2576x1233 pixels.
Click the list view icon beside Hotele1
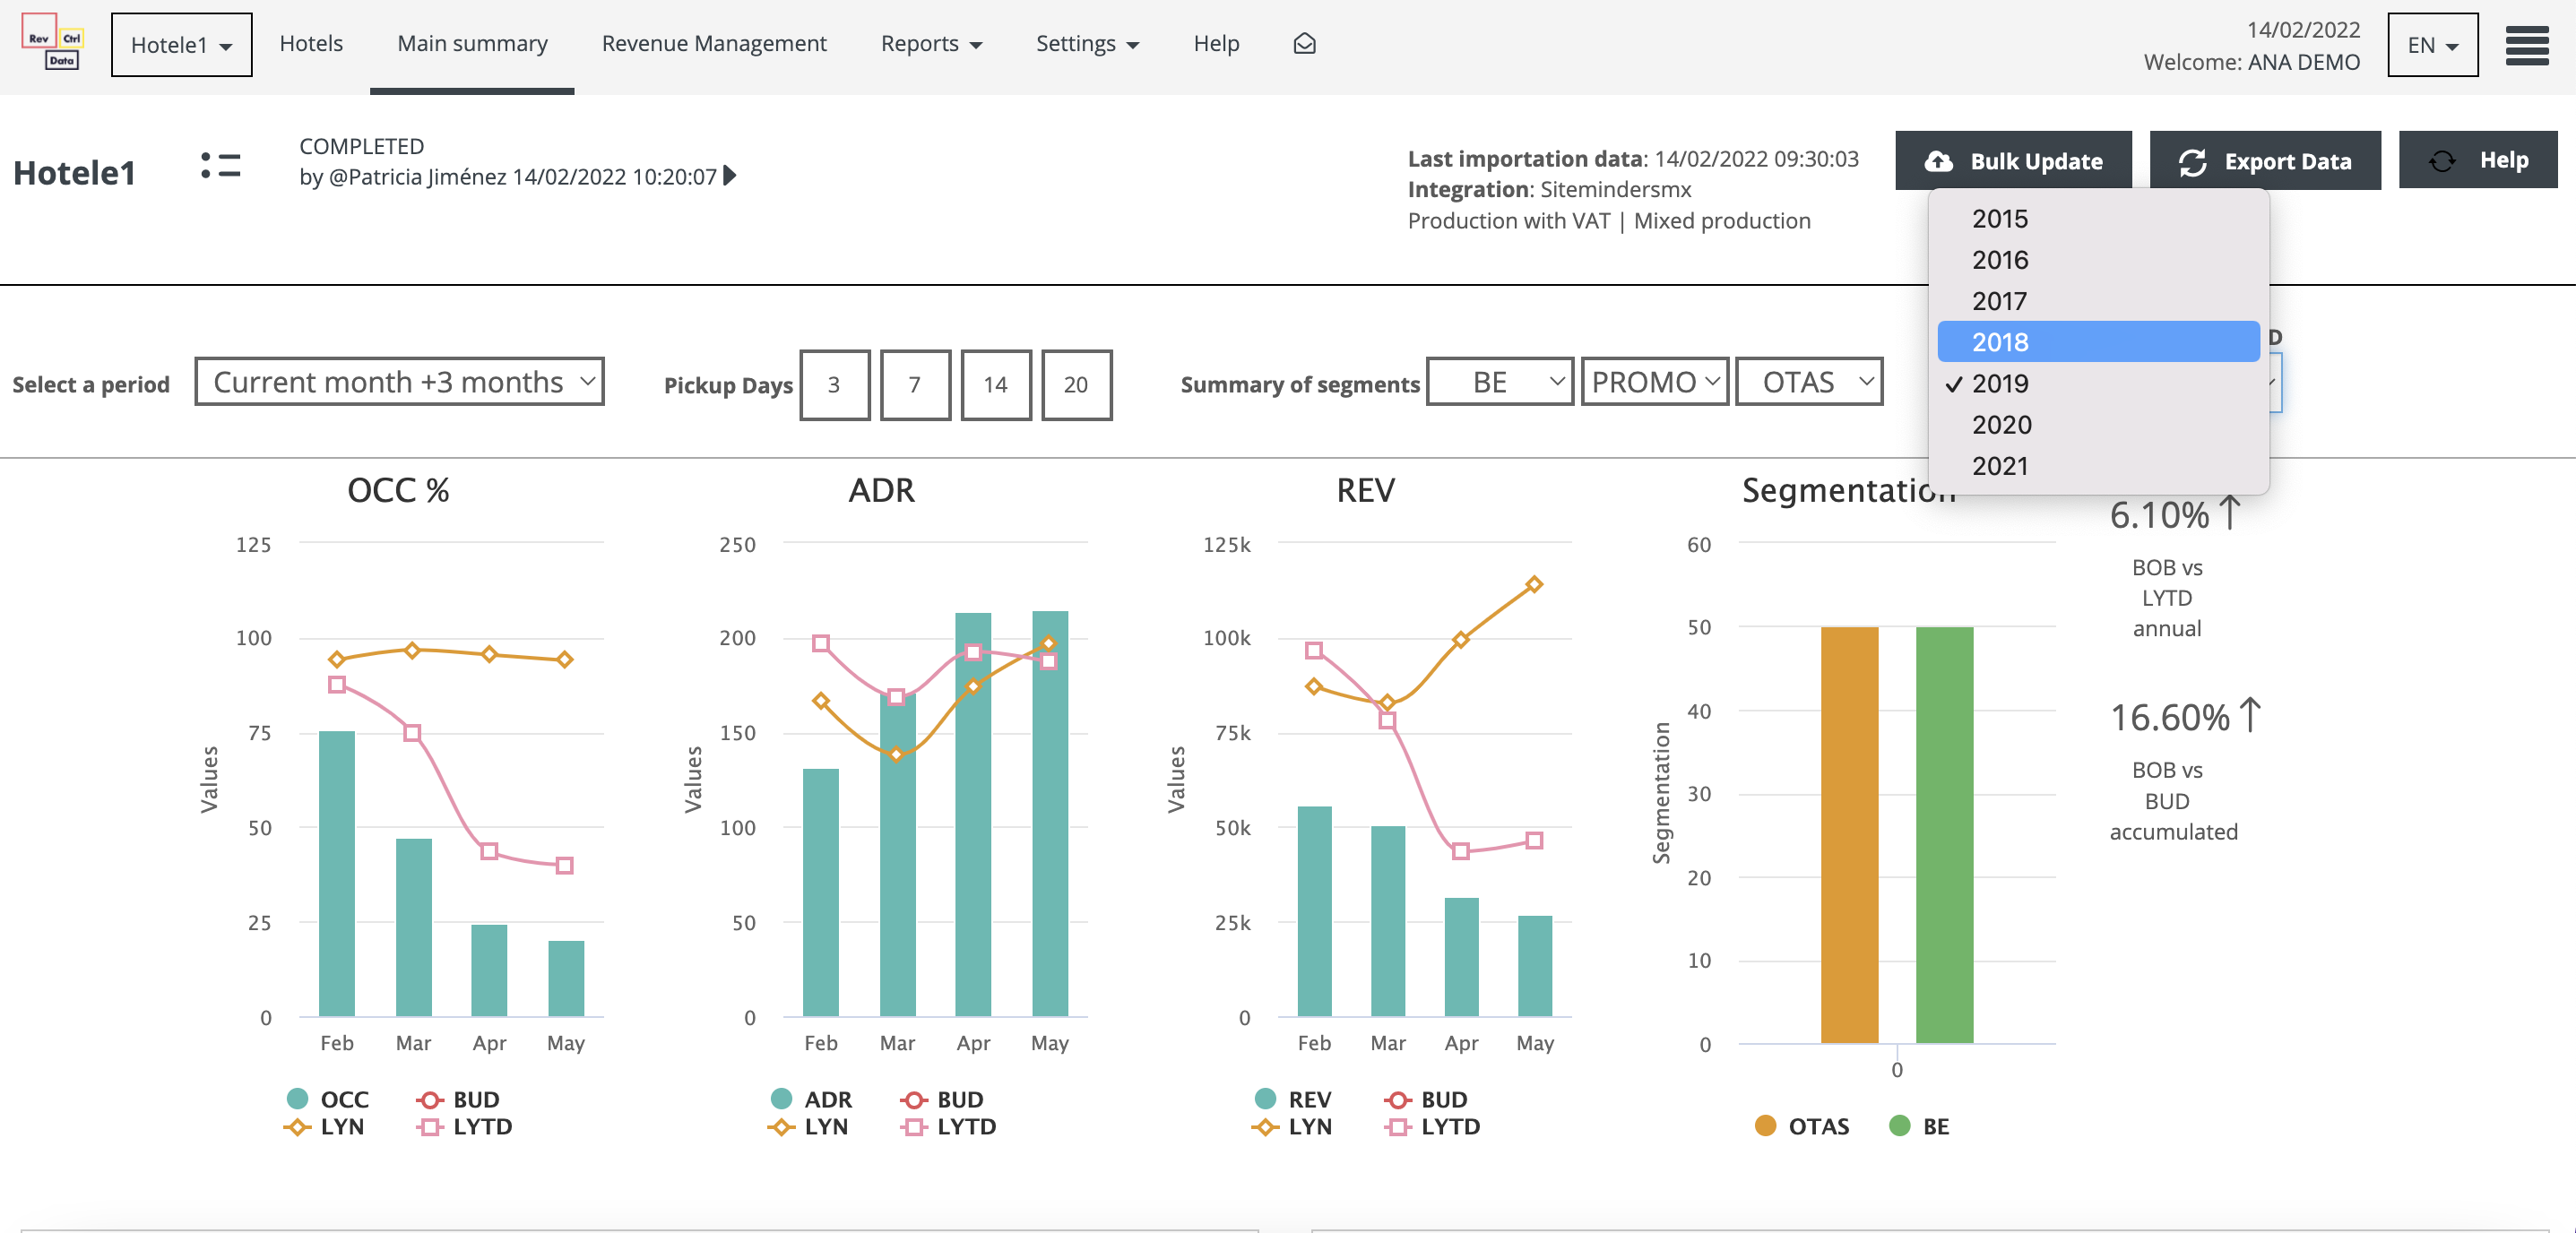tap(220, 166)
